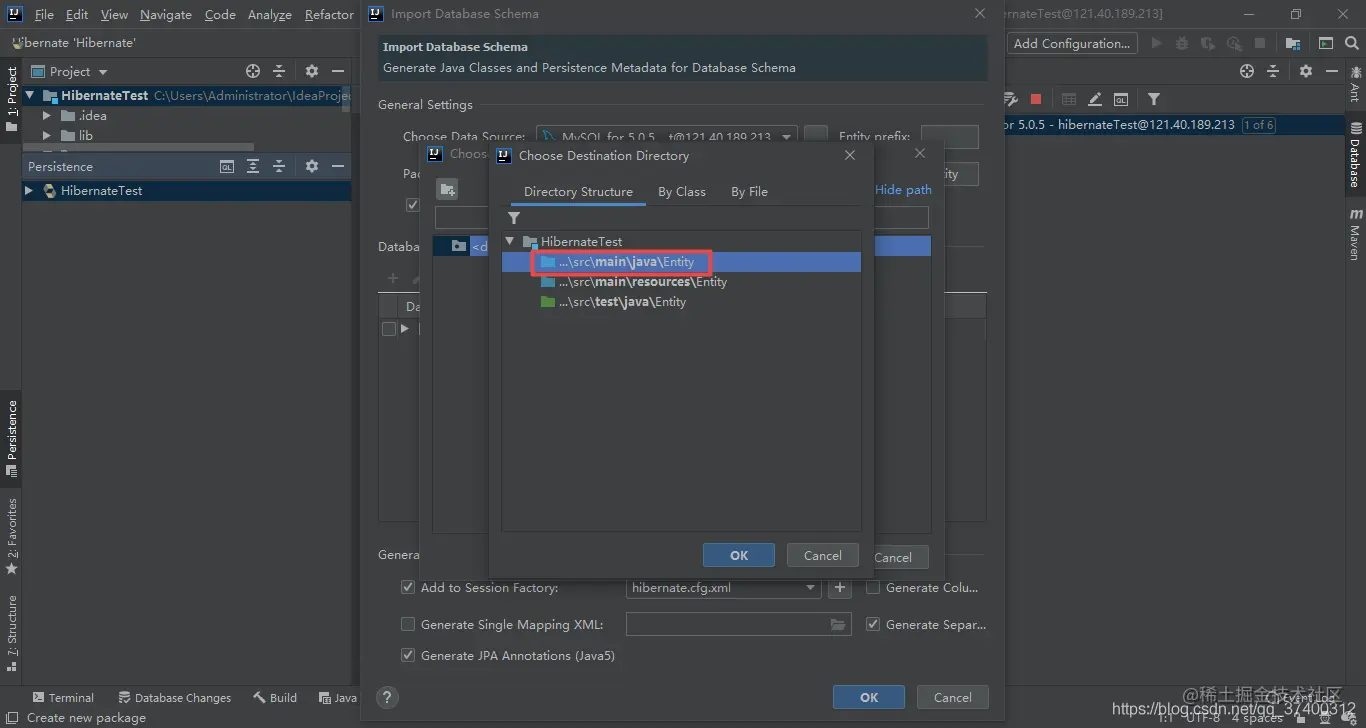Click the edit pencil icon in Database toolbar
Viewport: 1366px width, 728px height.
(1095, 99)
